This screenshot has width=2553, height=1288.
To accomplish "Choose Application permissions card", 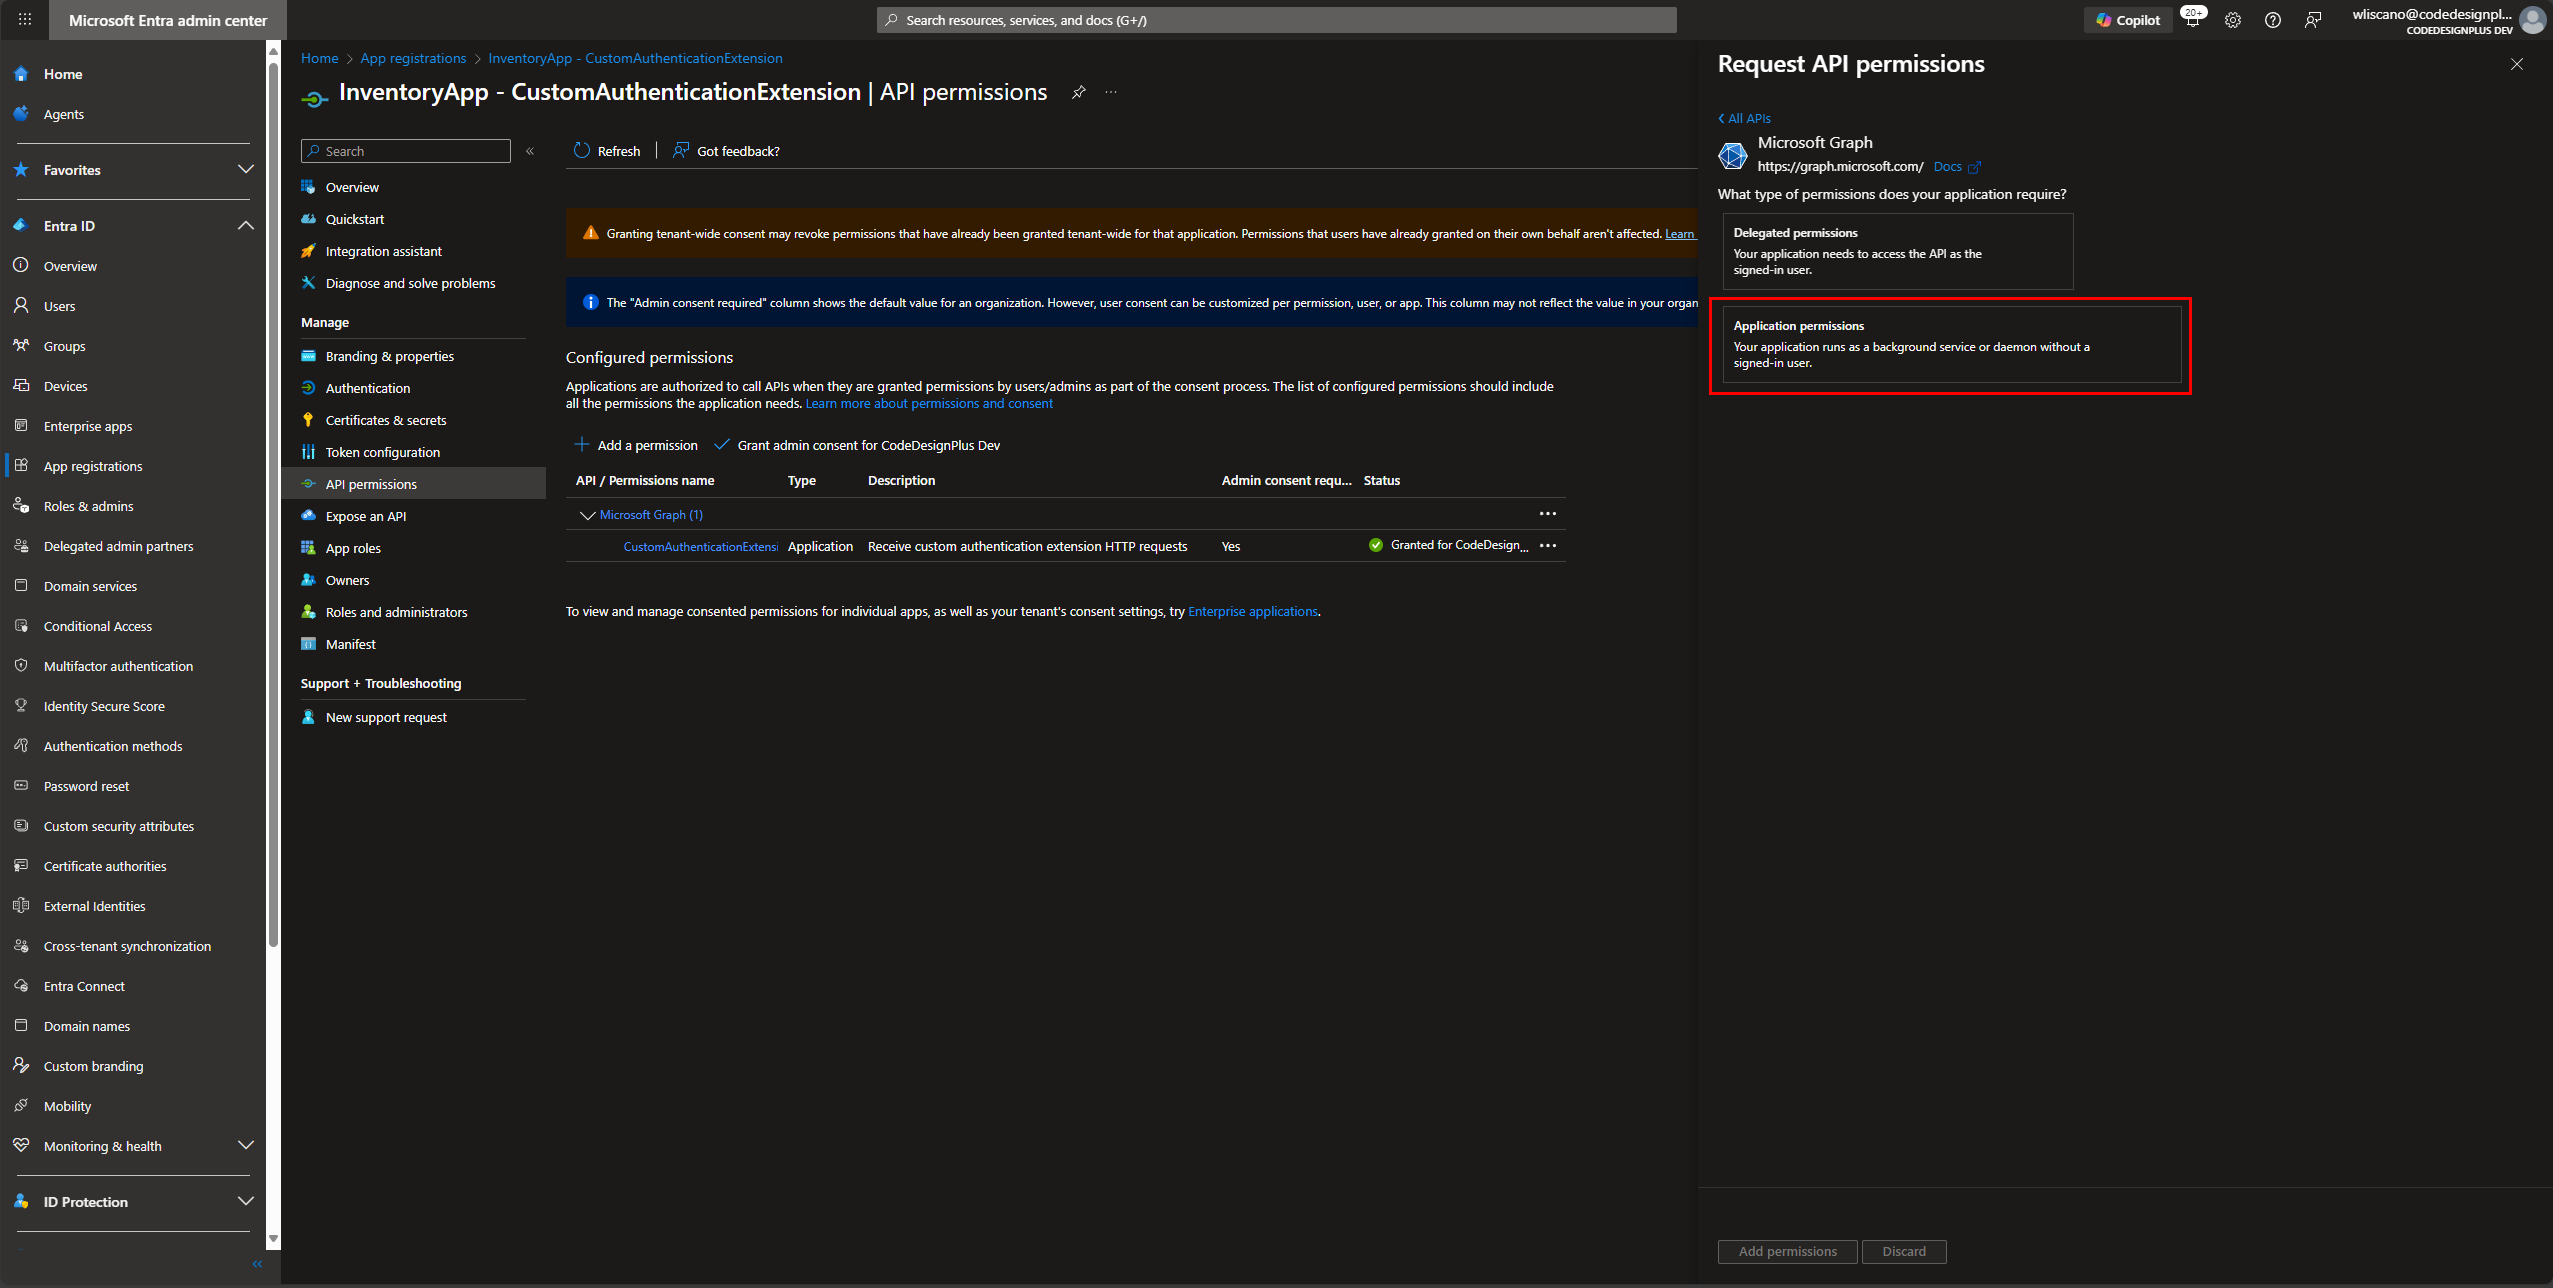I will coord(1950,344).
